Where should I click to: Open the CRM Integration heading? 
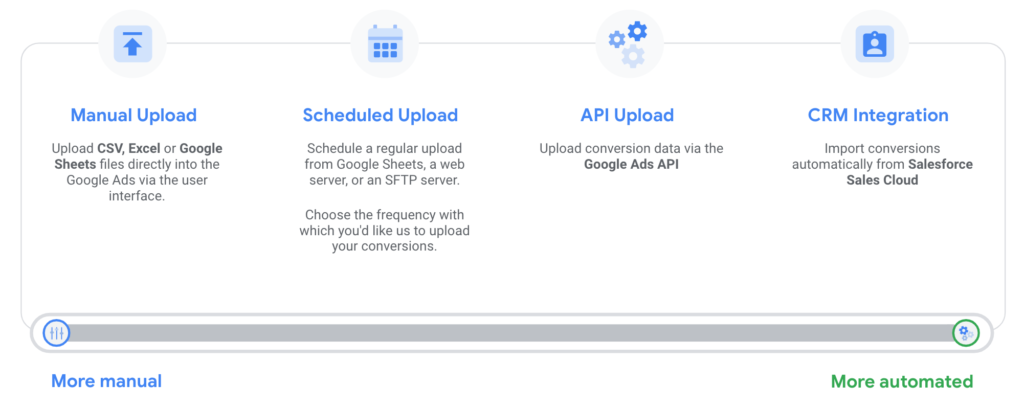click(x=878, y=116)
